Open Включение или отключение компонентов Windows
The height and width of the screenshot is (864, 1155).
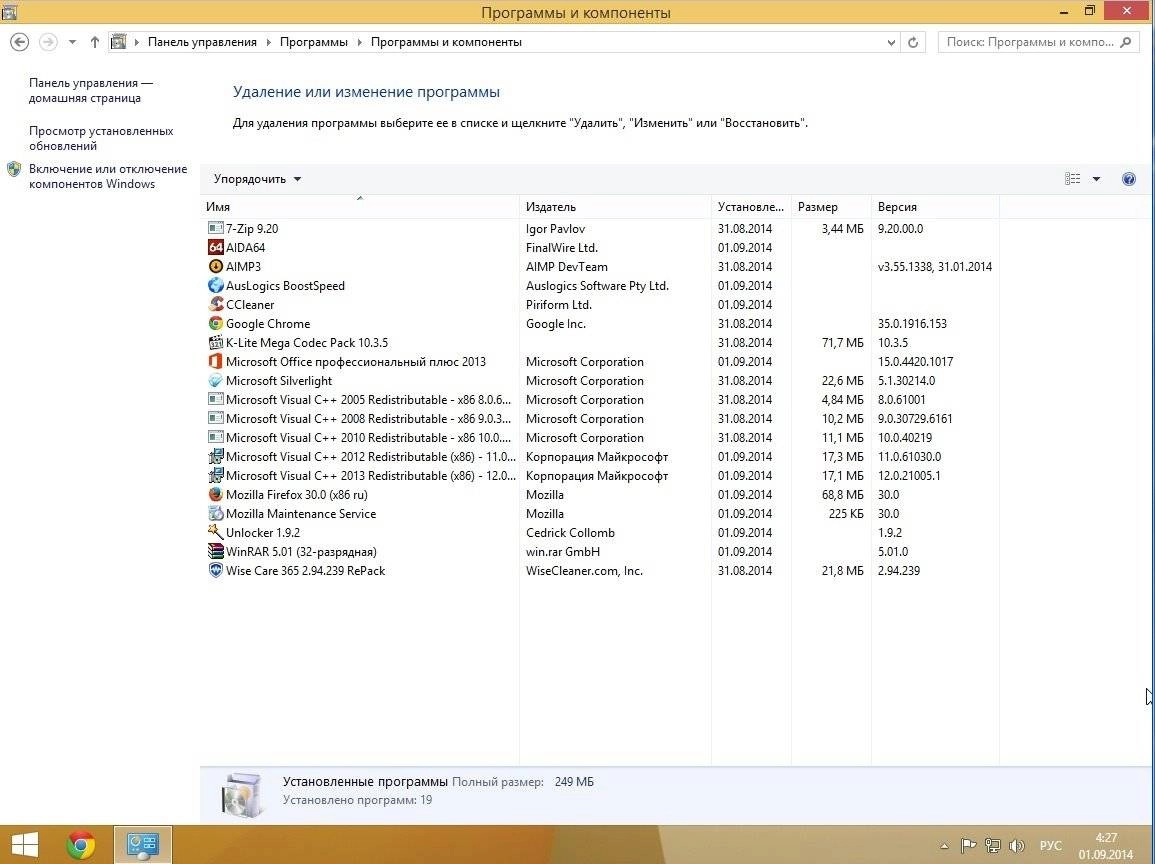click(x=108, y=176)
